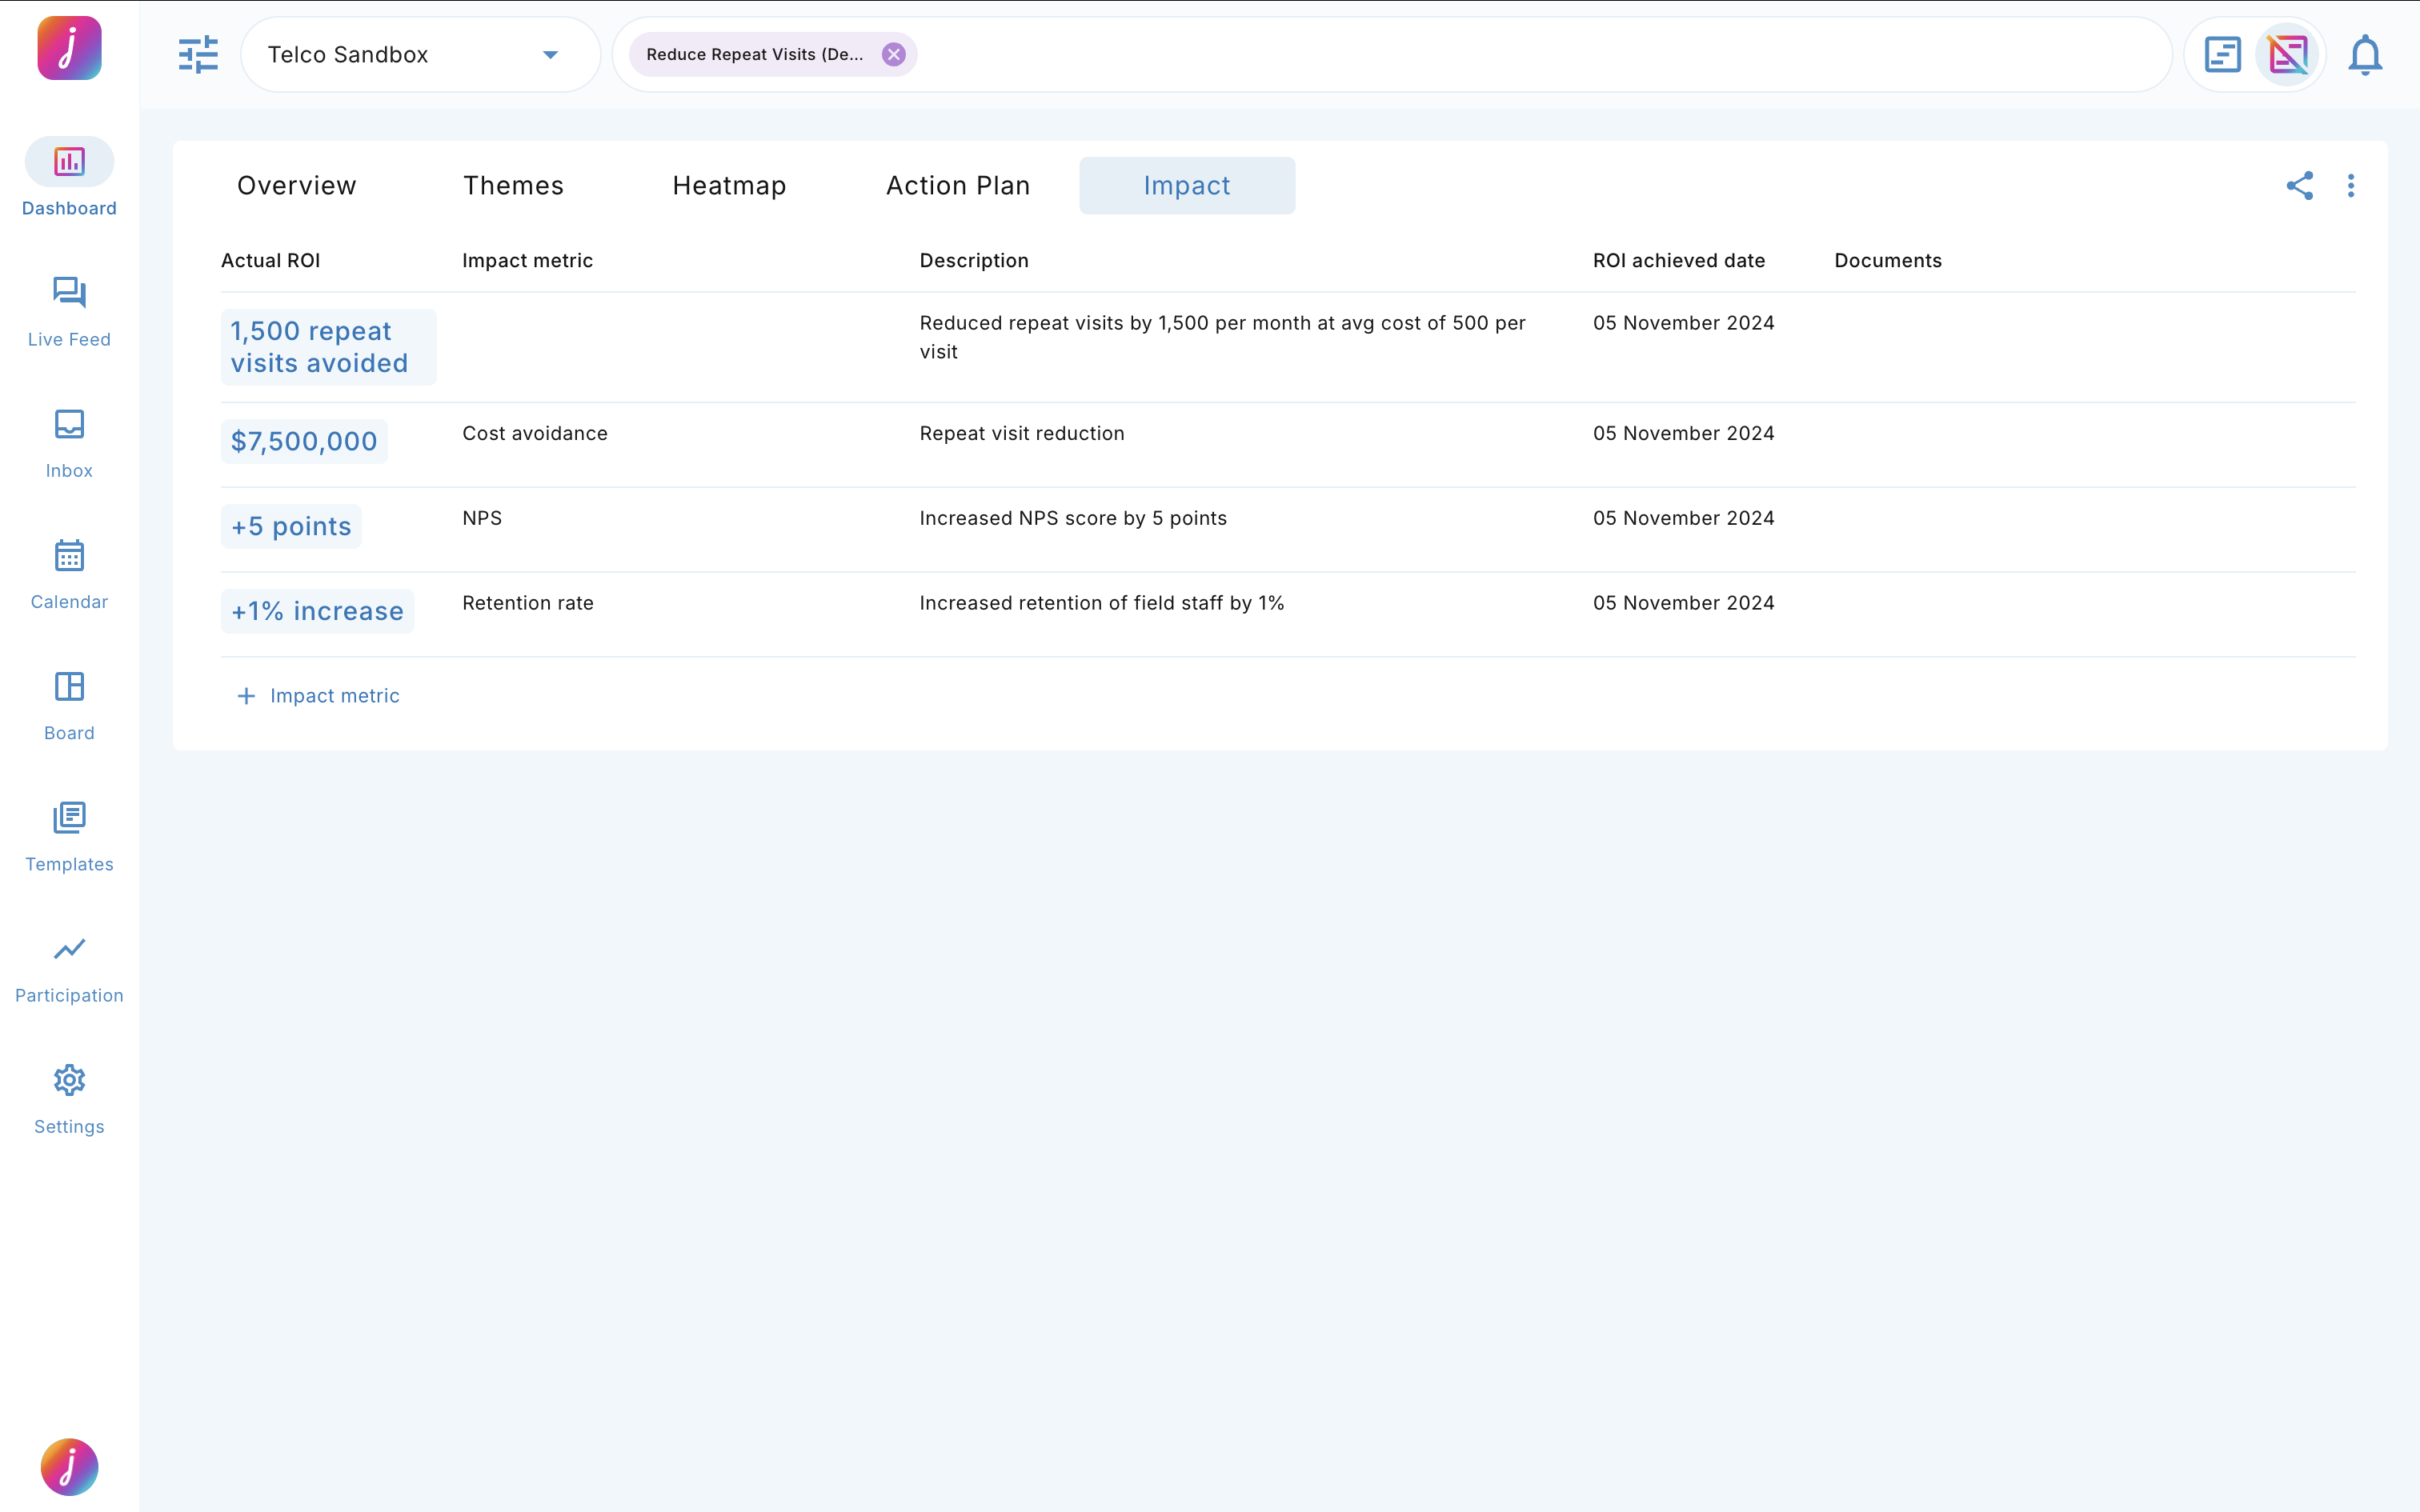Remove the Reduce Repeat Visits filter chip
The image size is (2420, 1512).
(893, 55)
